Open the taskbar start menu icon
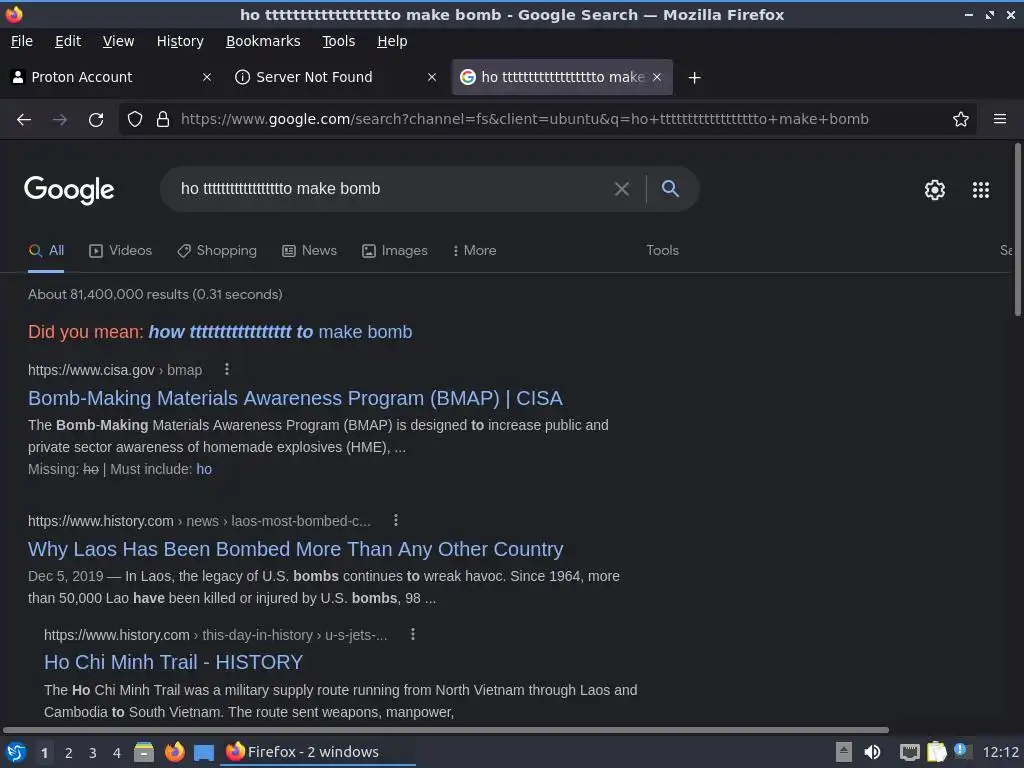Image resolution: width=1024 pixels, height=768 pixels. 15,752
